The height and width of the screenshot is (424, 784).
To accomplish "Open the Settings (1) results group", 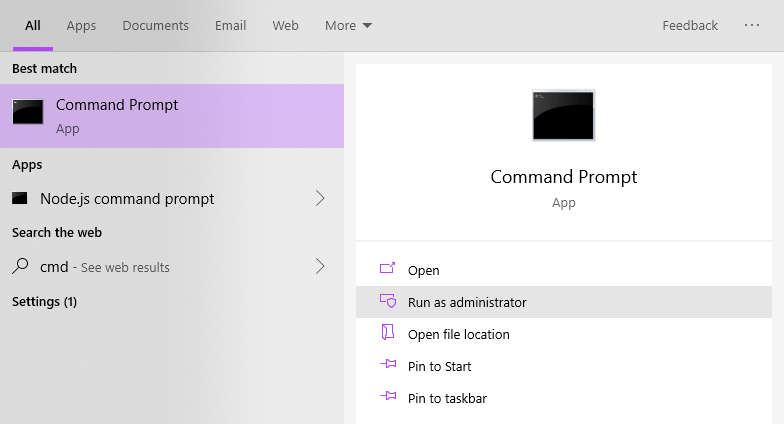I will [x=44, y=301].
